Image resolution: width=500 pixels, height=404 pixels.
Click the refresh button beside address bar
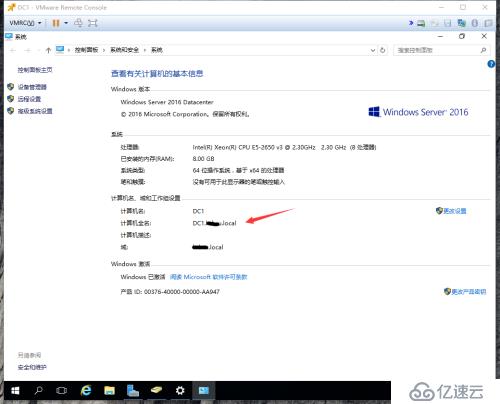(x=383, y=50)
